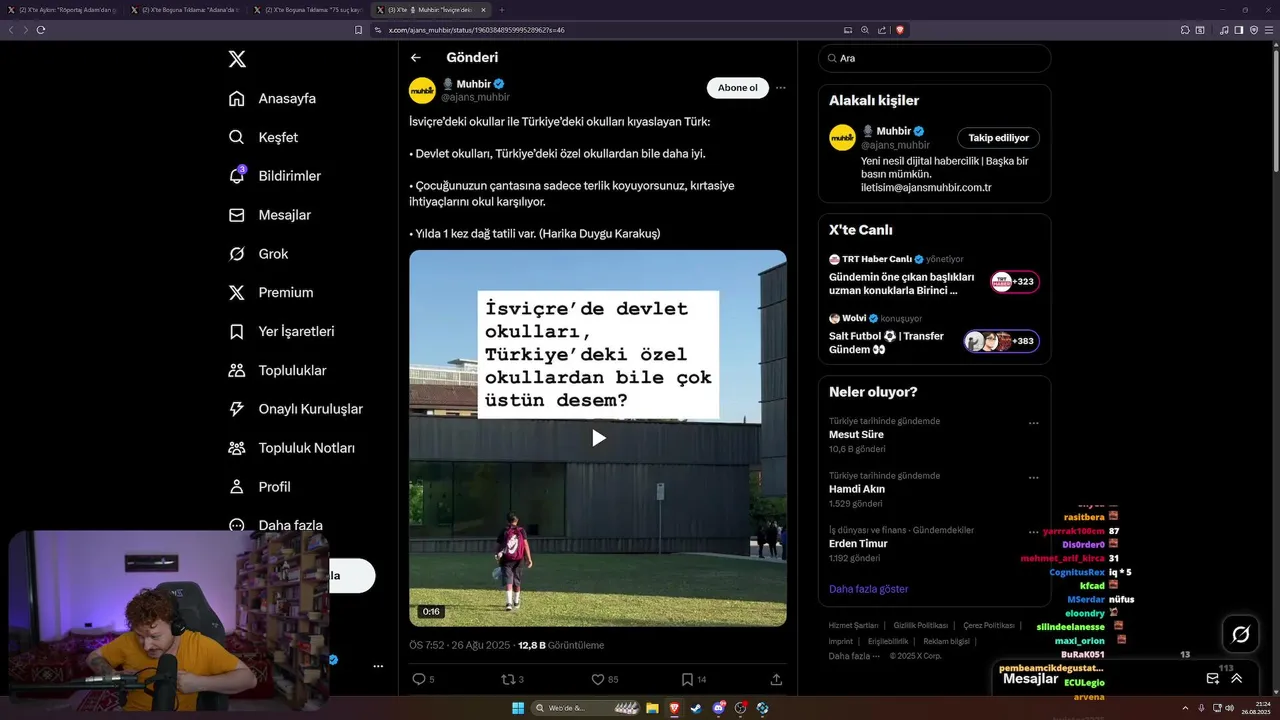
Task: Open Brave Shields lion icon
Action: pos(899,30)
